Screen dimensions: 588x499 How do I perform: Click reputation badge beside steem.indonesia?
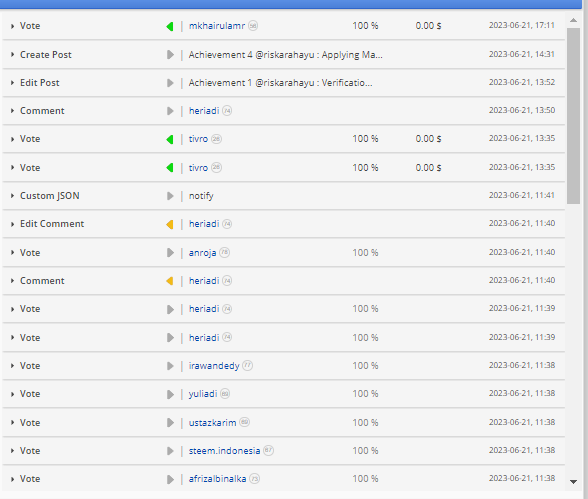pyautogui.click(x=268, y=450)
